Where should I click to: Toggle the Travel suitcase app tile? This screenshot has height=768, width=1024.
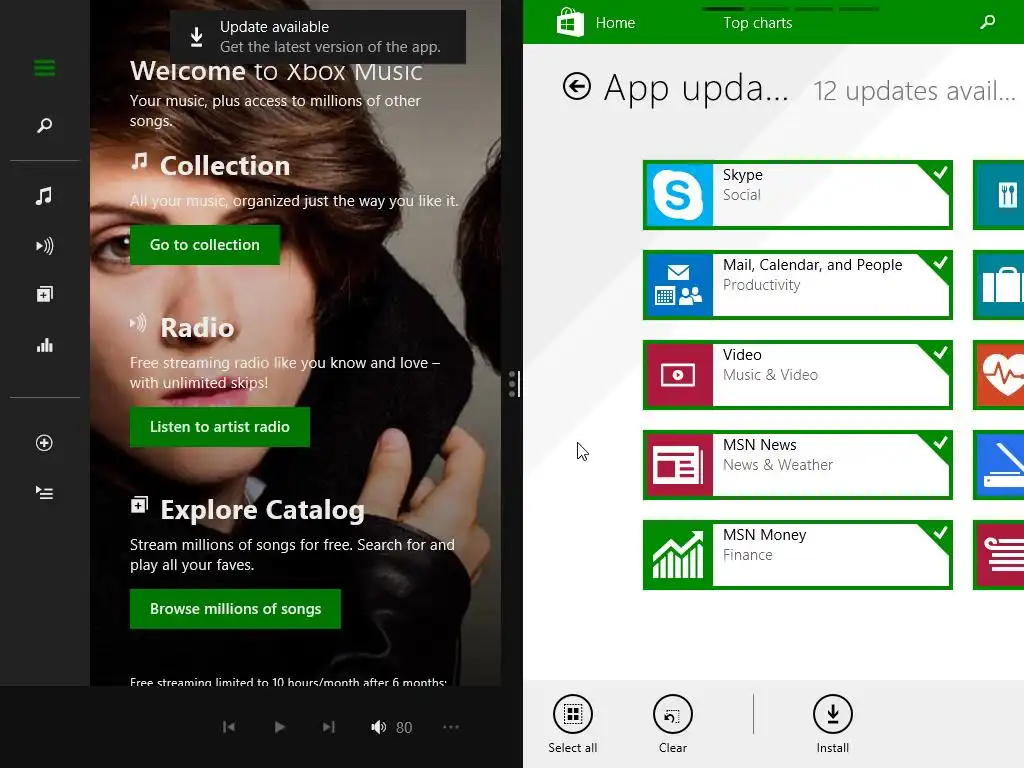[999, 285]
